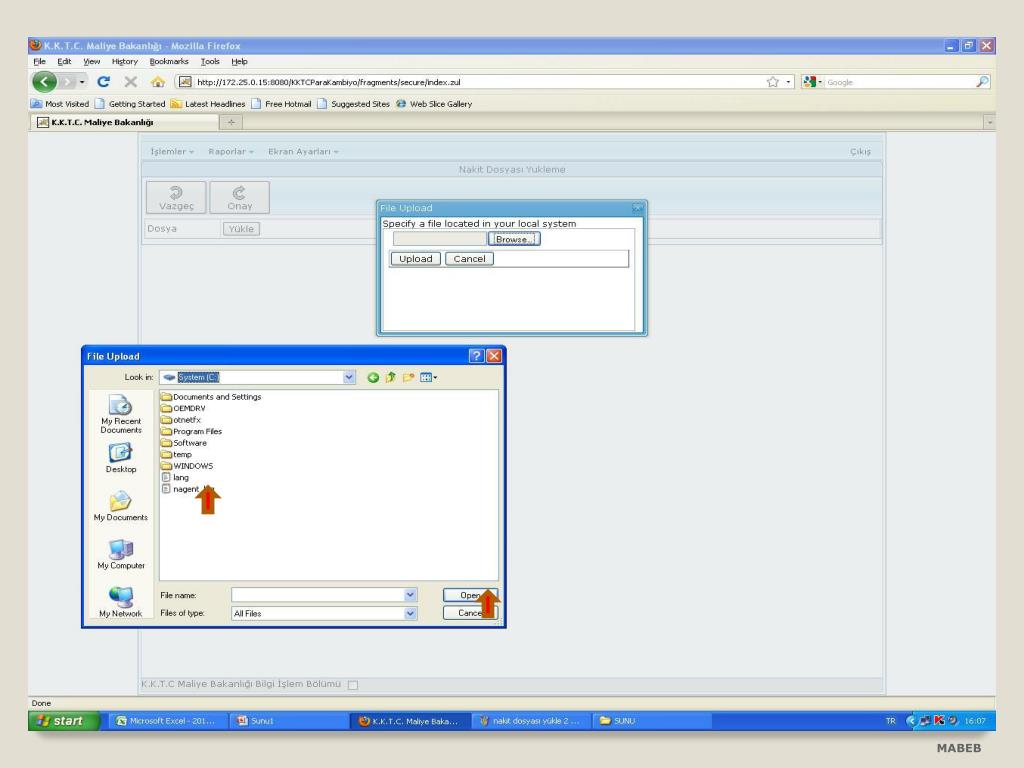Open My Recent Documents in places bar
Viewport: 1024px width, 768px height.
[x=121, y=414]
